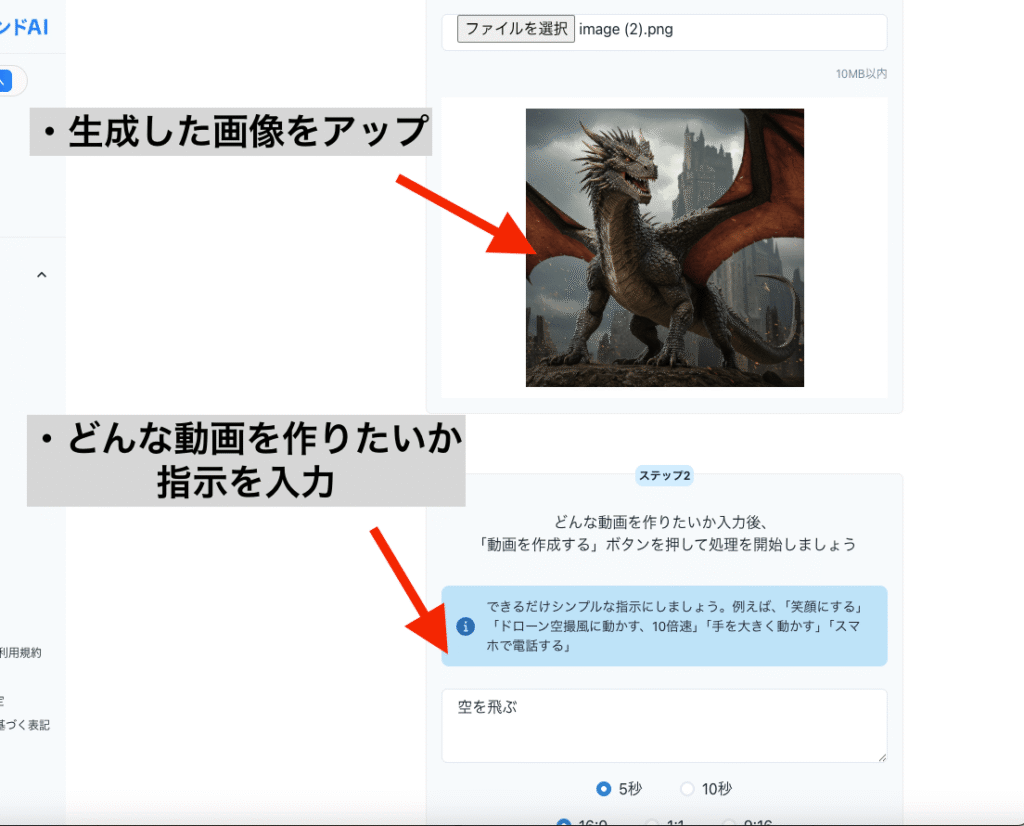Click the 10MB以内 size limit note
Viewport: 1024px width, 826px height.
coord(861,74)
